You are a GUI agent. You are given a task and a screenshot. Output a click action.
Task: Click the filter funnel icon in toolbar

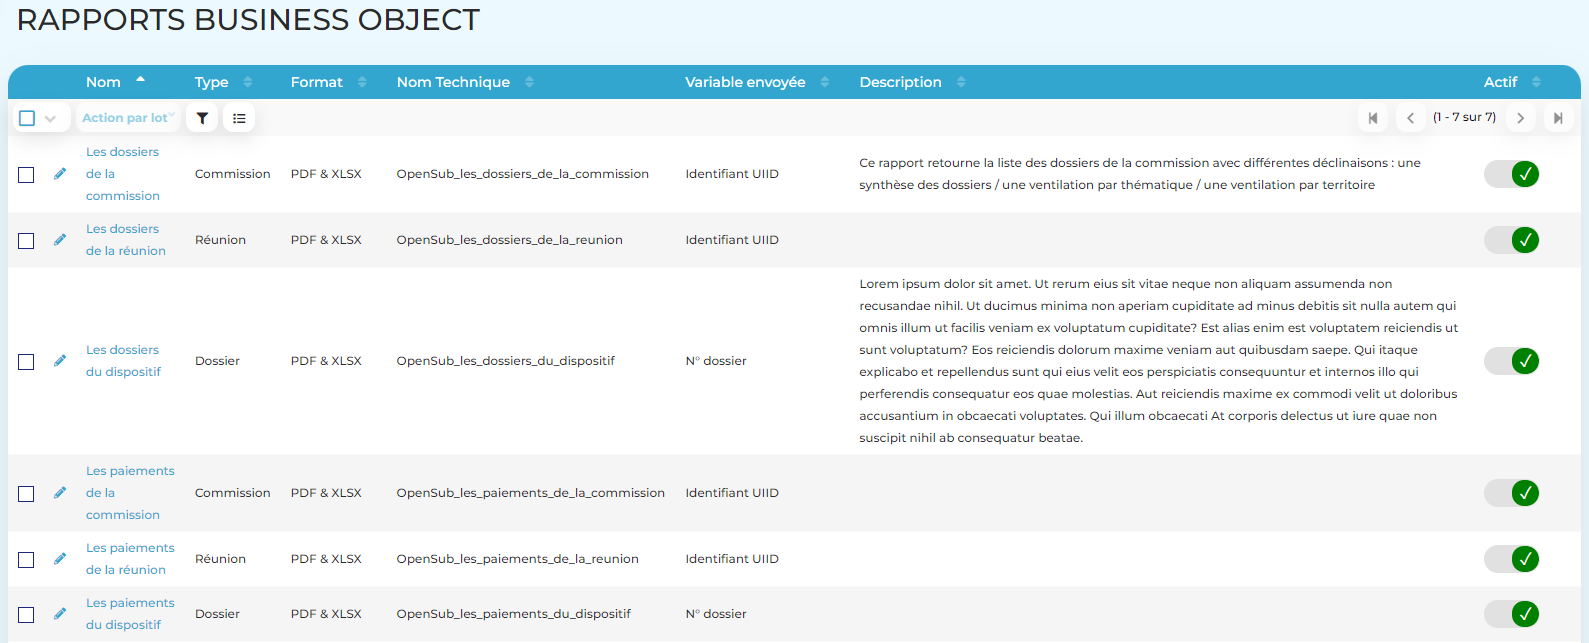click(x=202, y=118)
